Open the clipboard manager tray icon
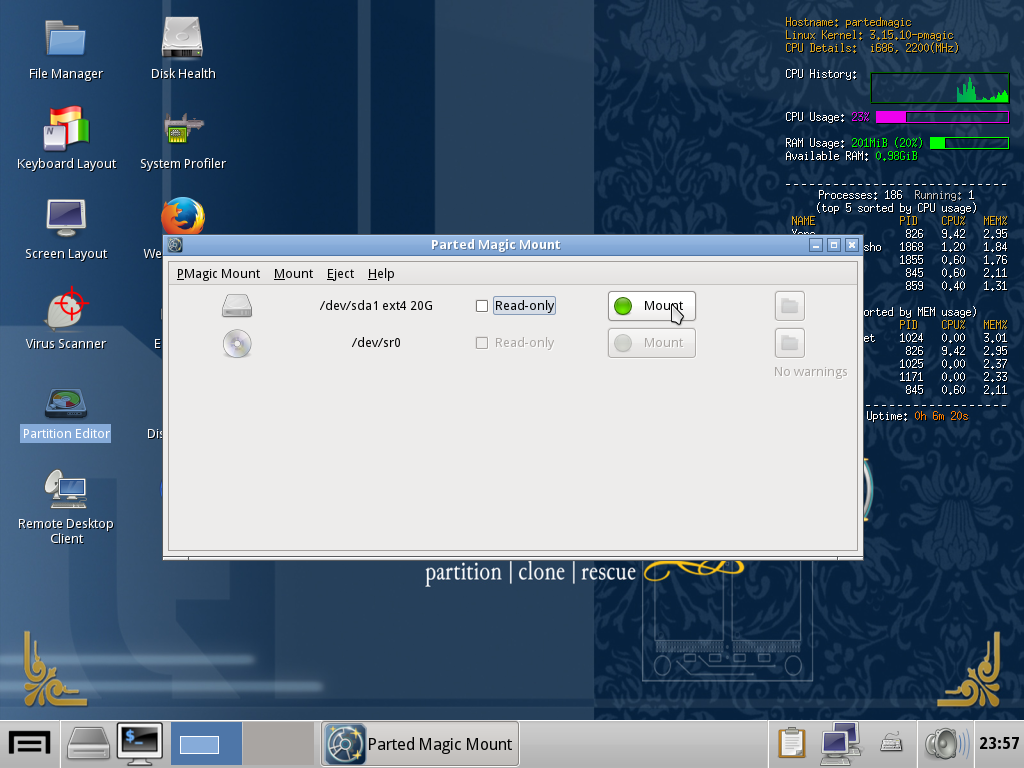Viewport: 1024px width, 768px height. click(792, 744)
